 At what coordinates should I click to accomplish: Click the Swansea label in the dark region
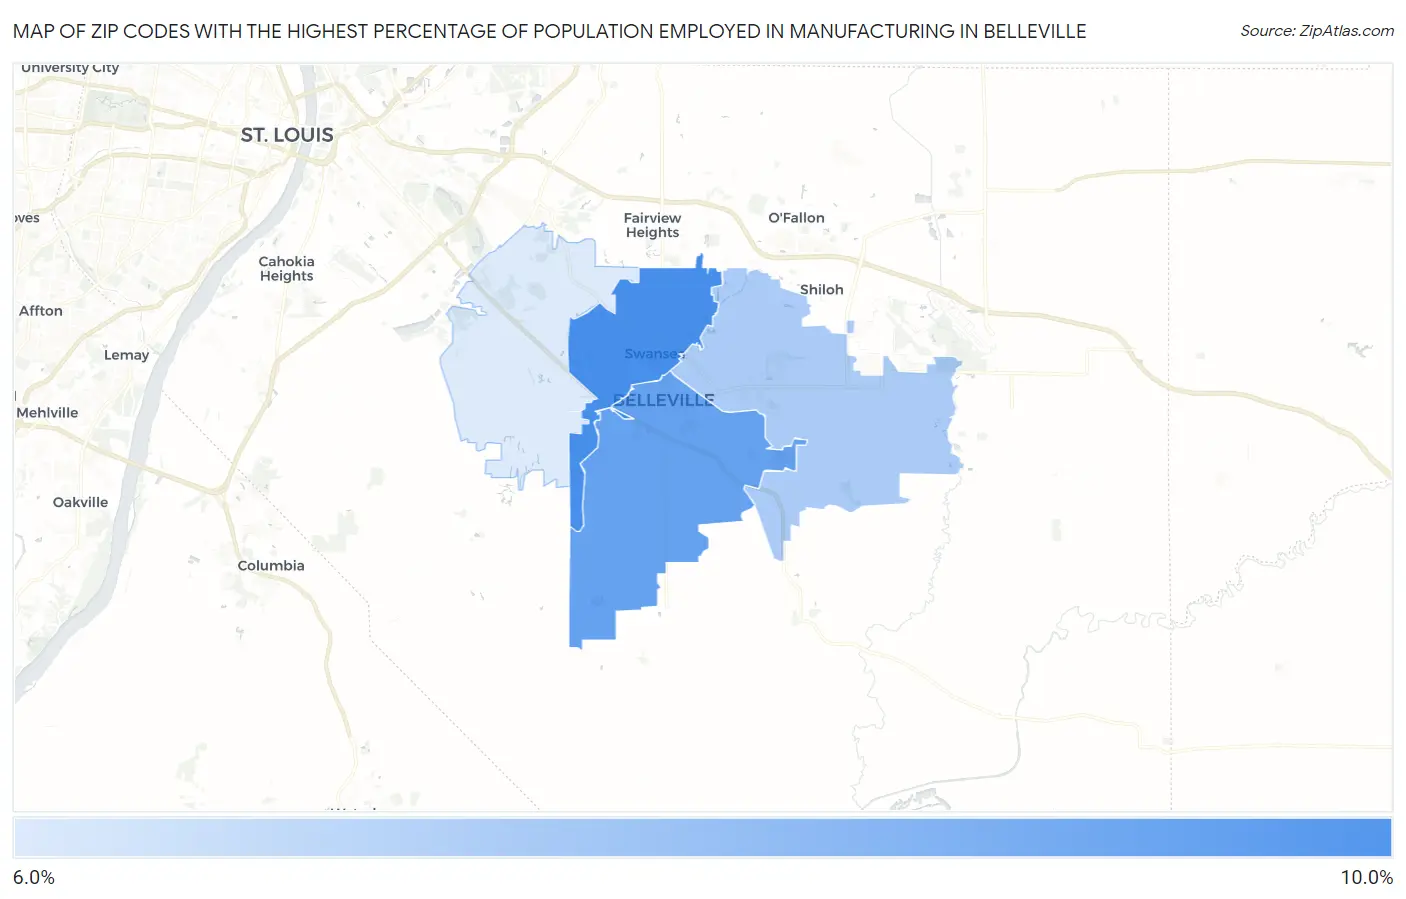pyautogui.click(x=654, y=354)
